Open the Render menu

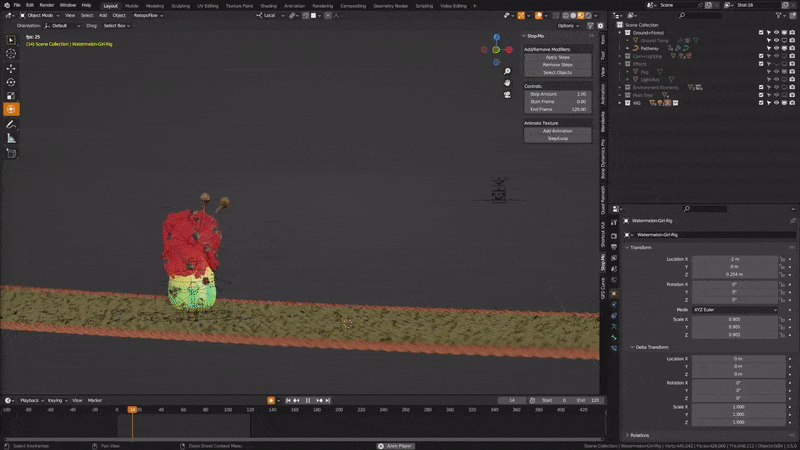(46, 5)
